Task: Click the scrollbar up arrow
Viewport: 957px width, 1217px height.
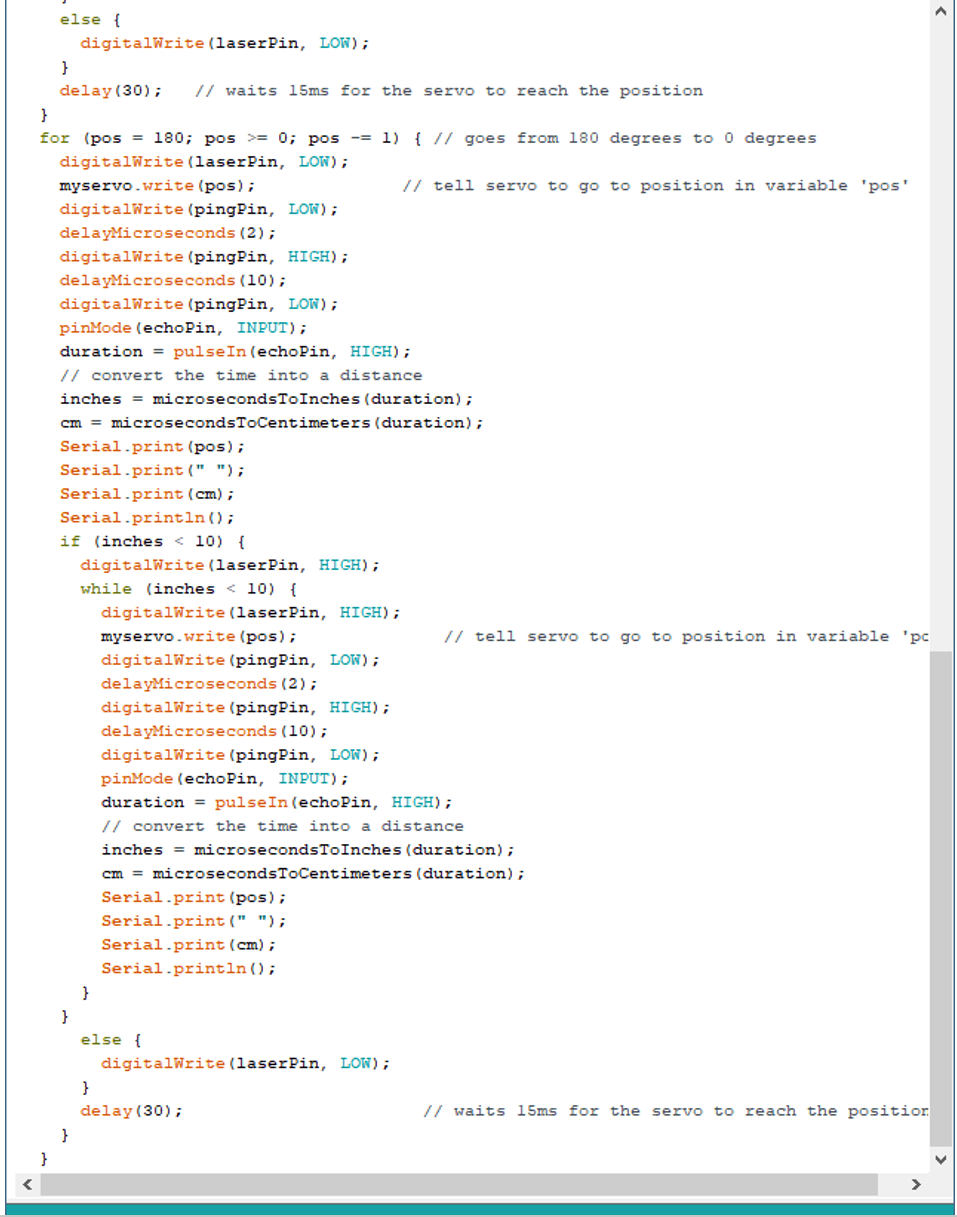Action: [x=941, y=11]
